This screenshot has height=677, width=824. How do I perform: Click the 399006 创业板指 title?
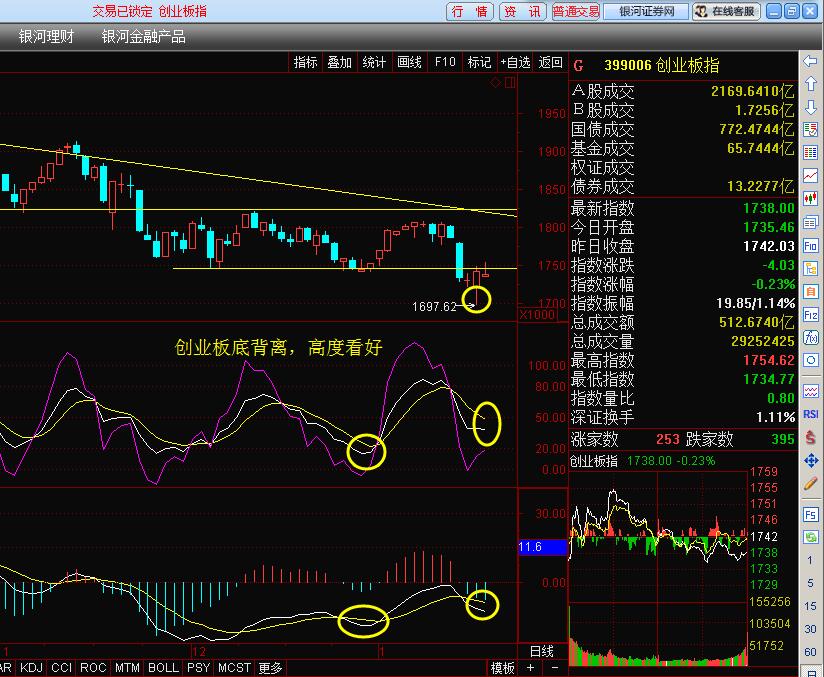[661, 66]
